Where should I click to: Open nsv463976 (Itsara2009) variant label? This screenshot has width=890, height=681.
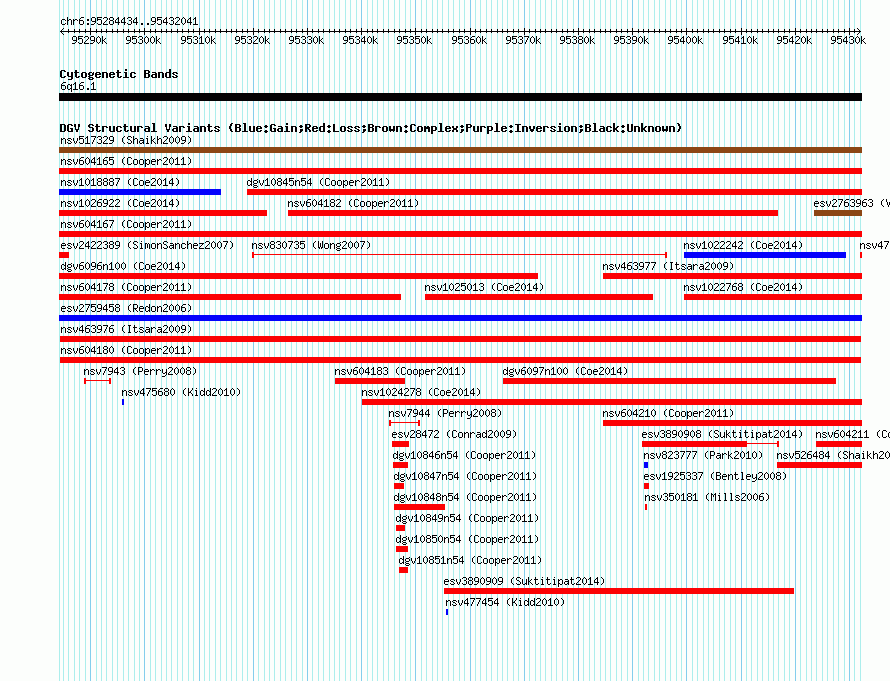[126, 329]
